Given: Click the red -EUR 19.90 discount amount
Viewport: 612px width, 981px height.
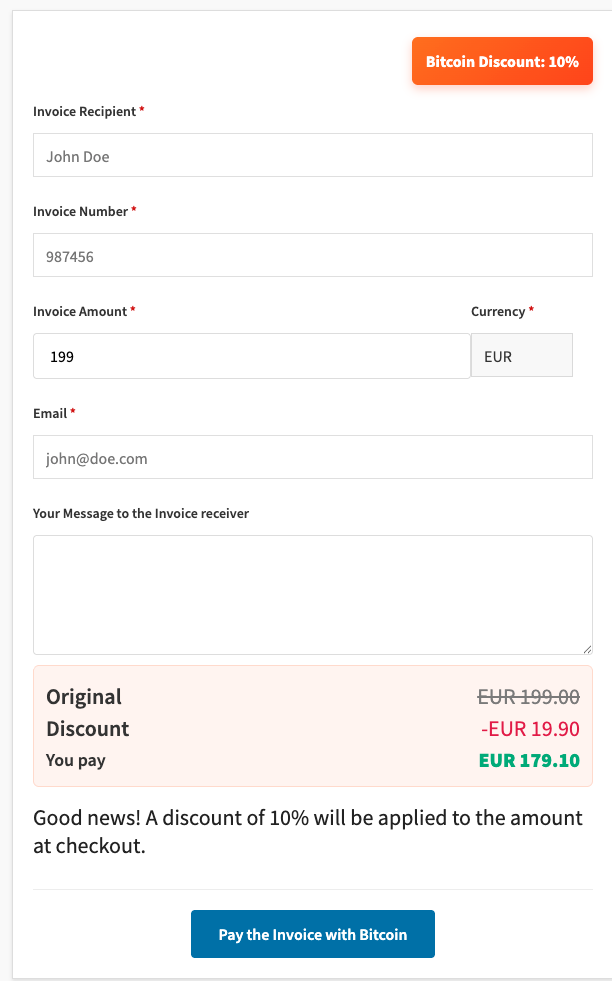Looking at the screenshot, I should (530, 729).
